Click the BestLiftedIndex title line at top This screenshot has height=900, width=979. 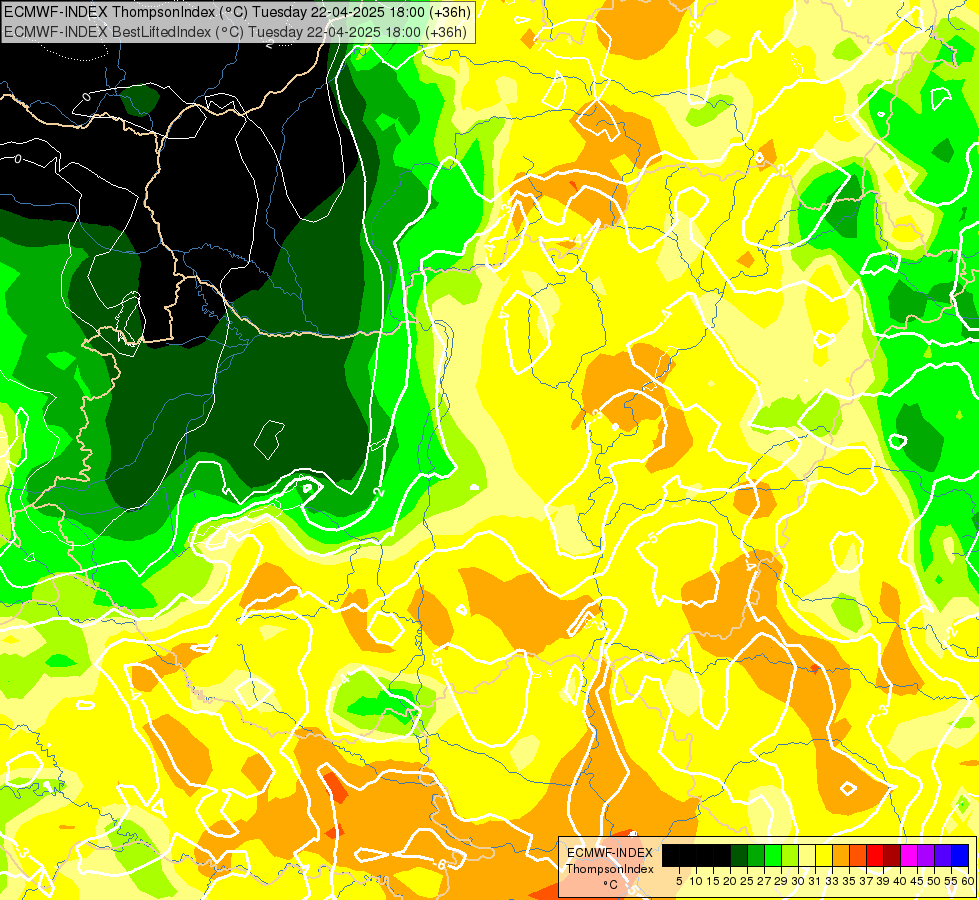[235, 32]
